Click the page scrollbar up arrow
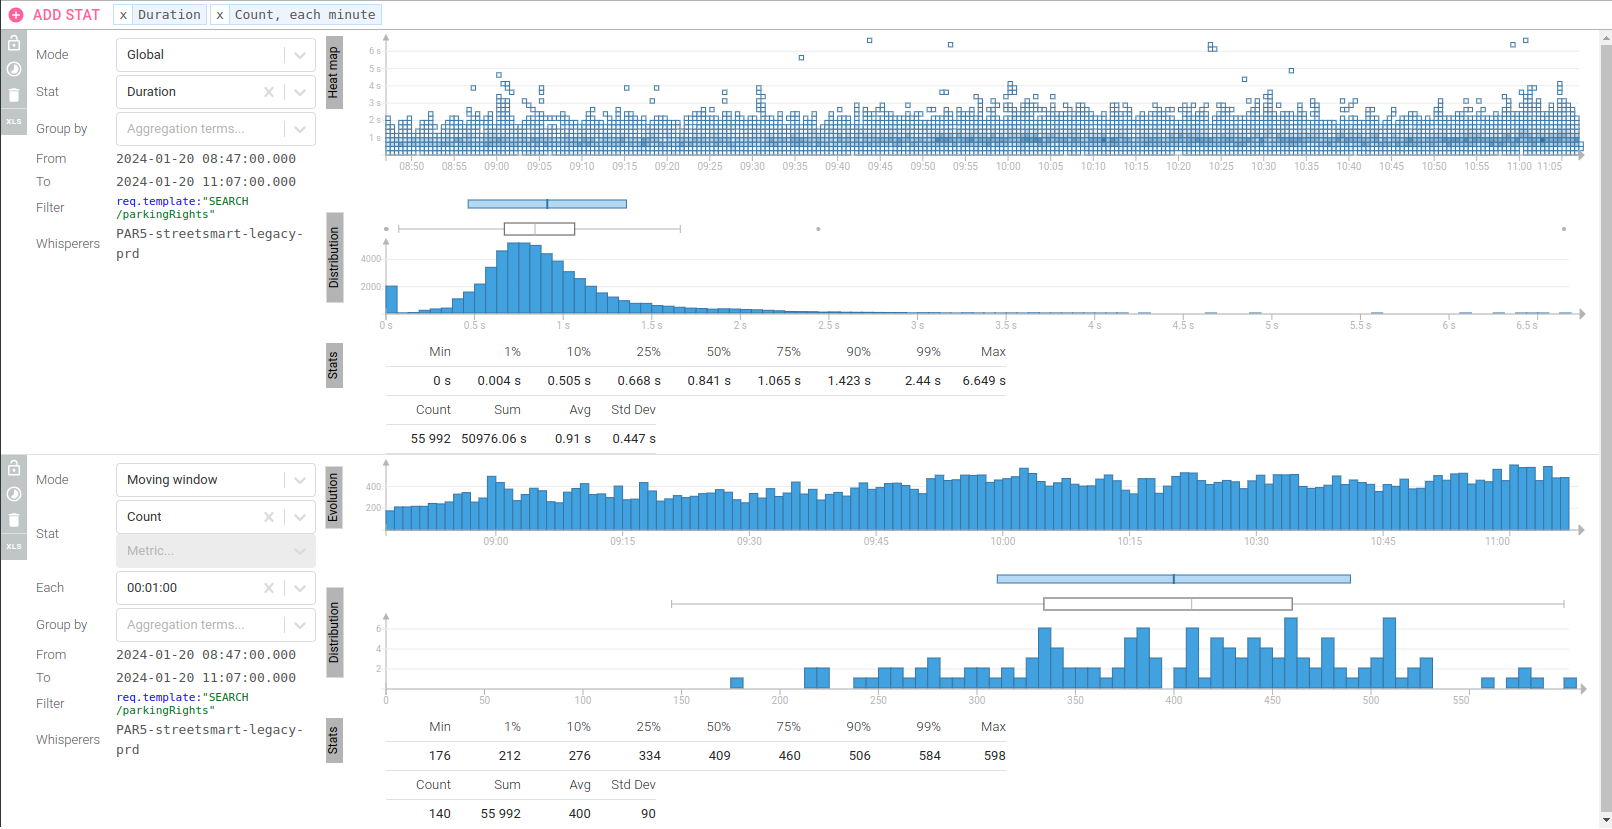This screenshot has width=1612, height=829. (1606, 39)
